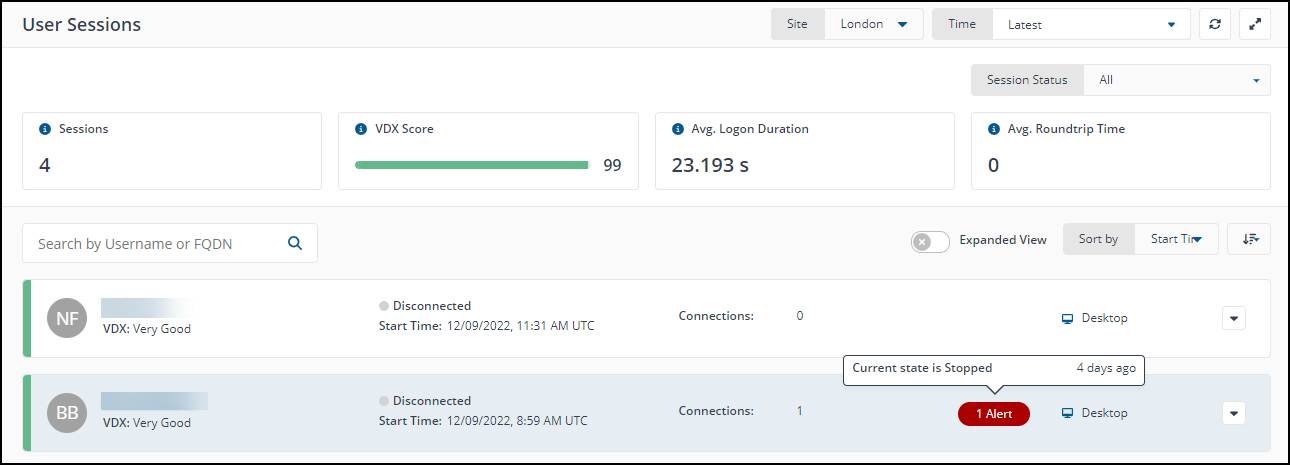Viewport: 1290px width, 465px height.
Task: Click the refresh icon in header
Action: click(x=1215, y=24)
